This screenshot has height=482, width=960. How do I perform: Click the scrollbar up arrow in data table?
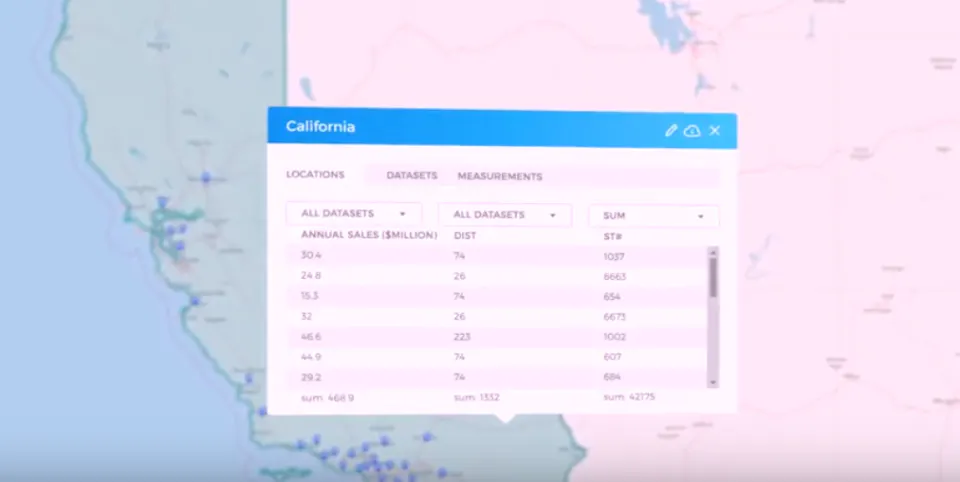(x=713, y=252)
